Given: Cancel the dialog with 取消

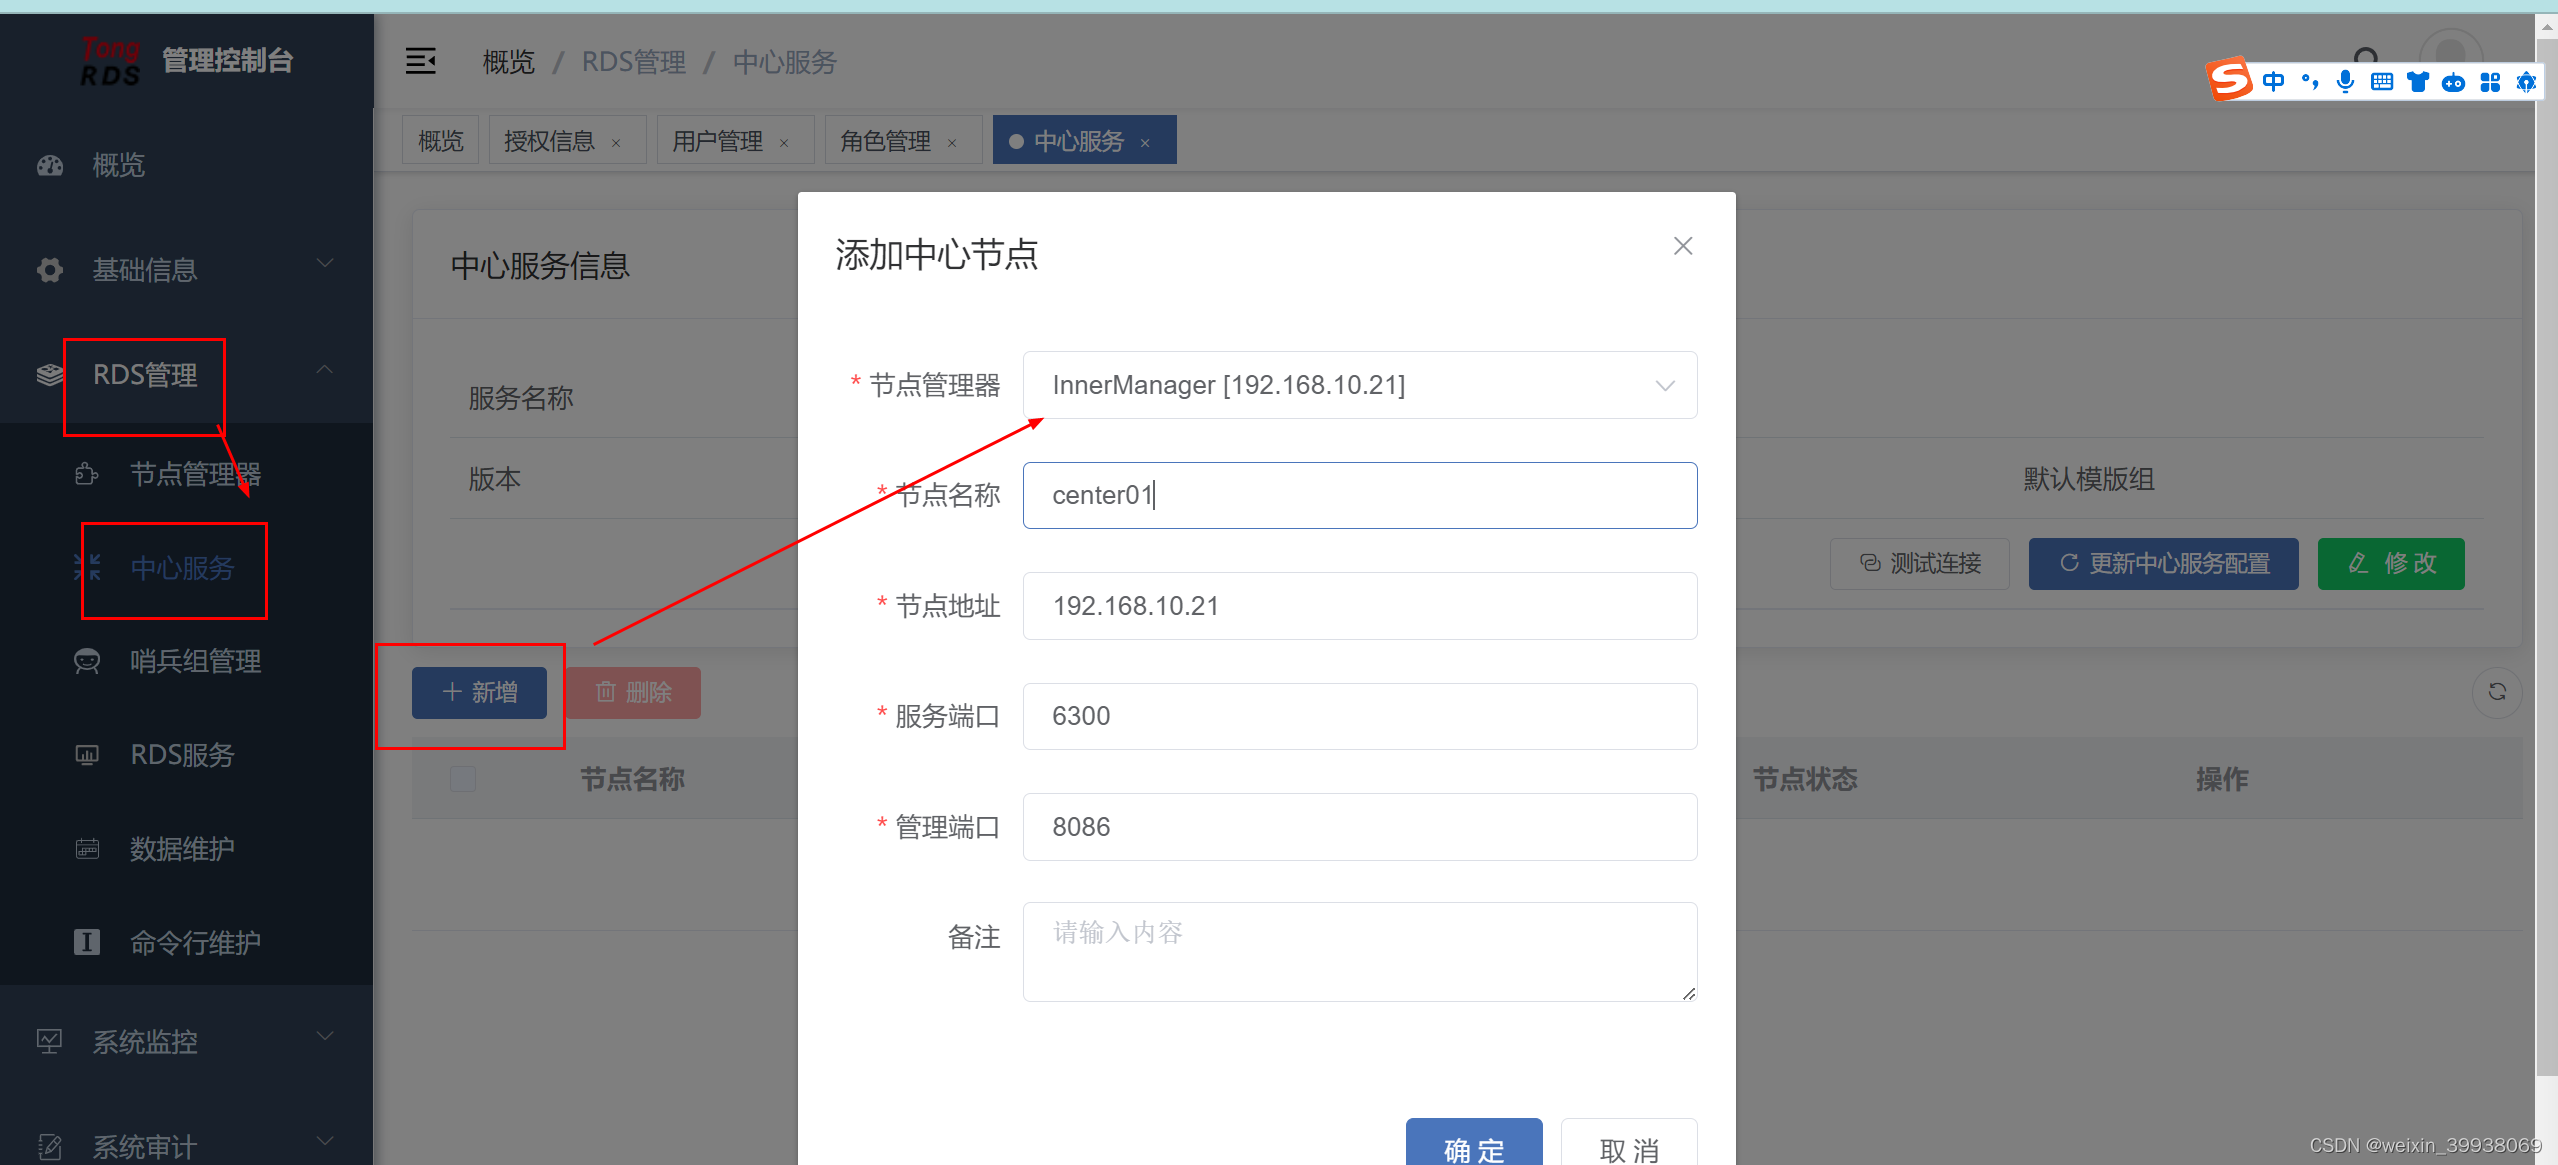Looking at the screenshot, I should (1629, 1144).
